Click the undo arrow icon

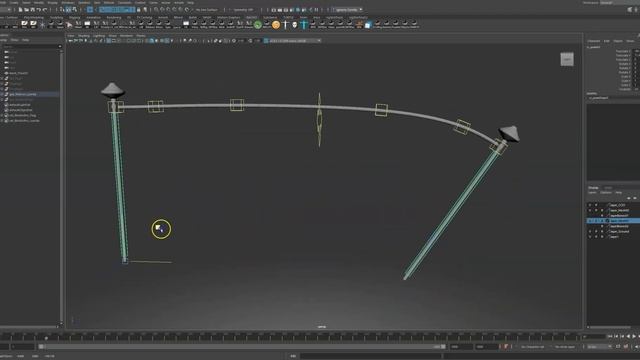pyautogui.click(x=39, y=9)
